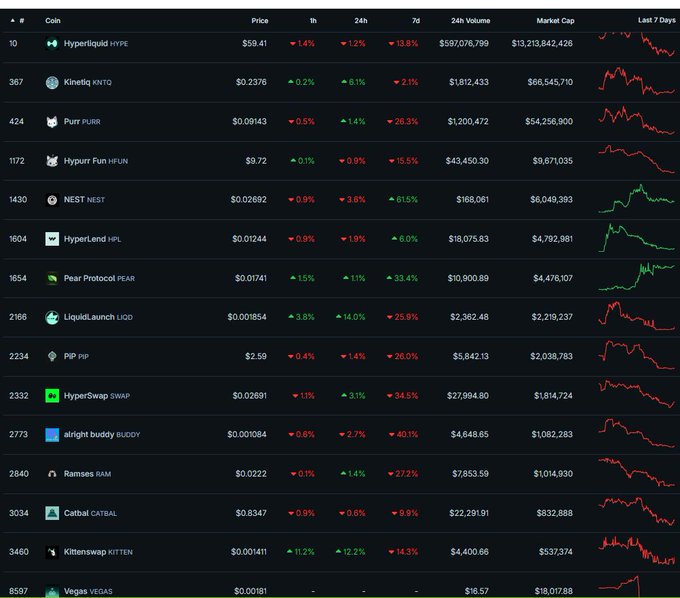Click Ramses market cap $1,014,930
The height and width of the screenshot is (598, 680).
click(x=553, y=474)
